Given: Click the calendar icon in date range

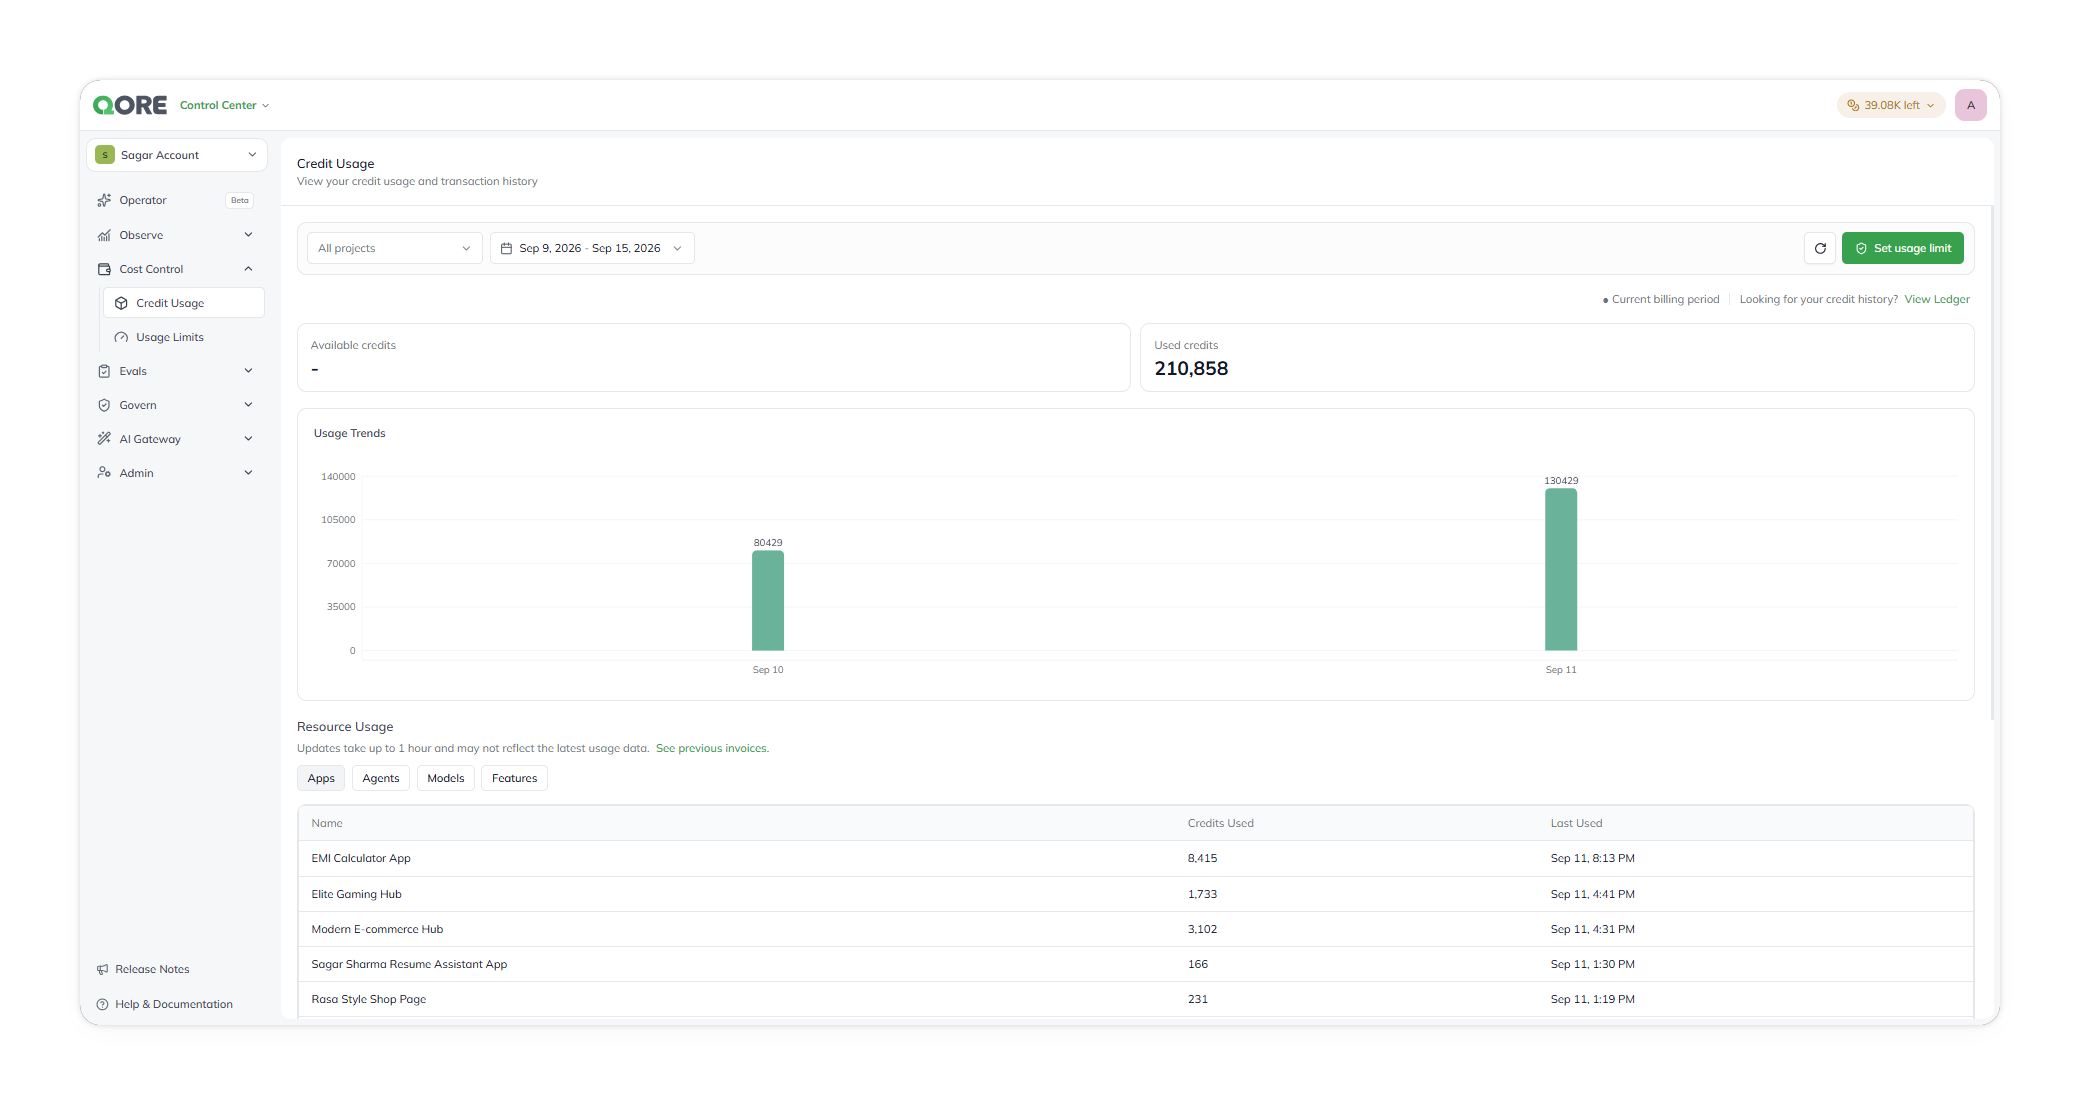Looking at the screenshot, I should (x=506, y=248).
